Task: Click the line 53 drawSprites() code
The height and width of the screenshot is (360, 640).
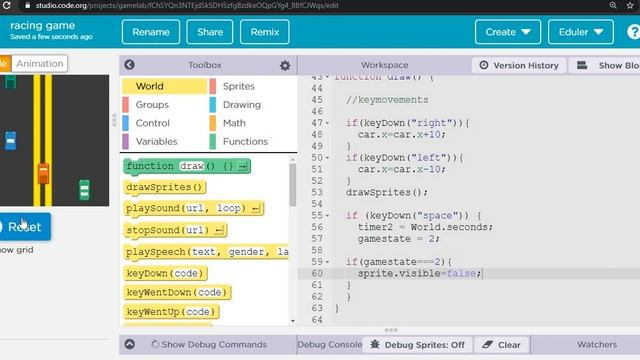Action: pyautogui.click(x=387, y=192)
